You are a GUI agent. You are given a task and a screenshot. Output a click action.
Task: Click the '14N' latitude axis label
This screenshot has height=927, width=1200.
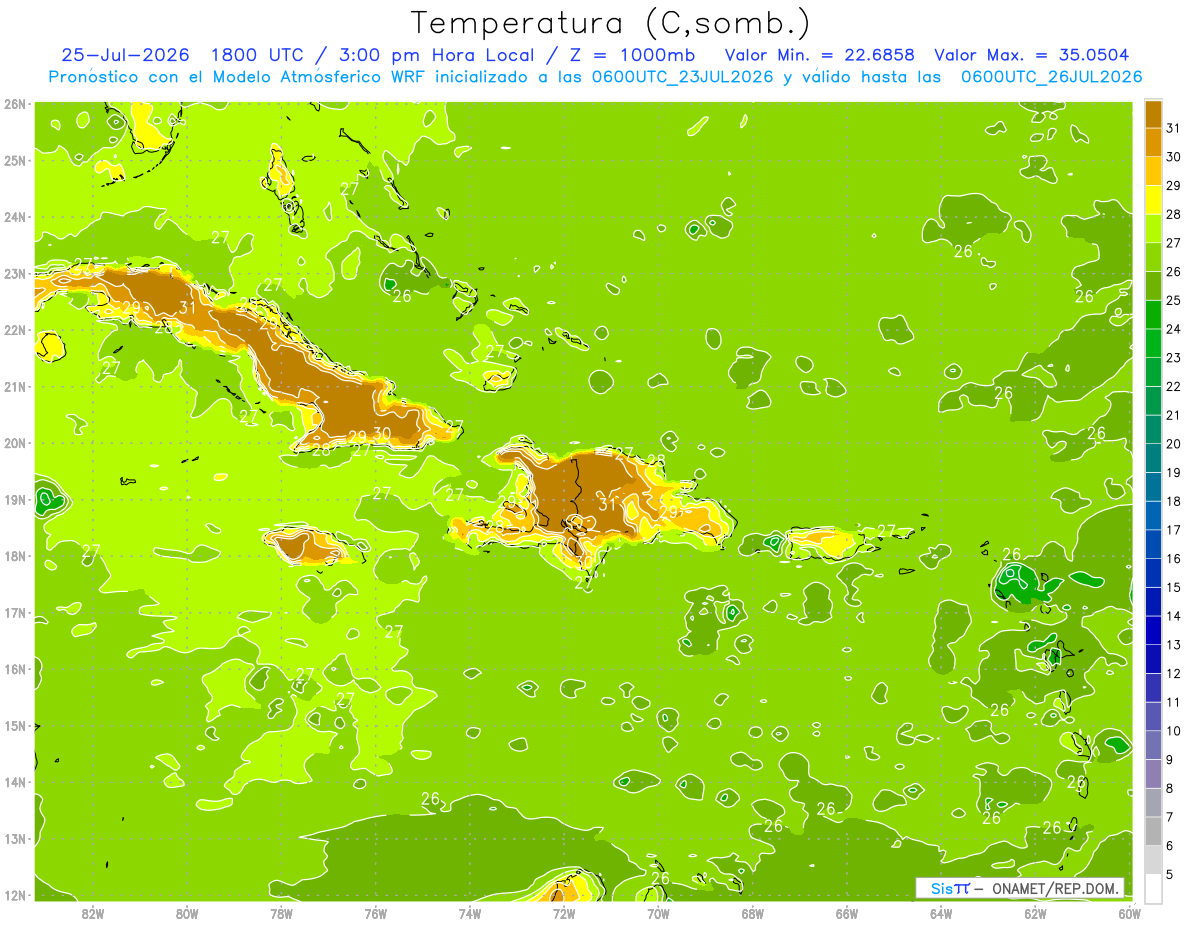point(15,782)
